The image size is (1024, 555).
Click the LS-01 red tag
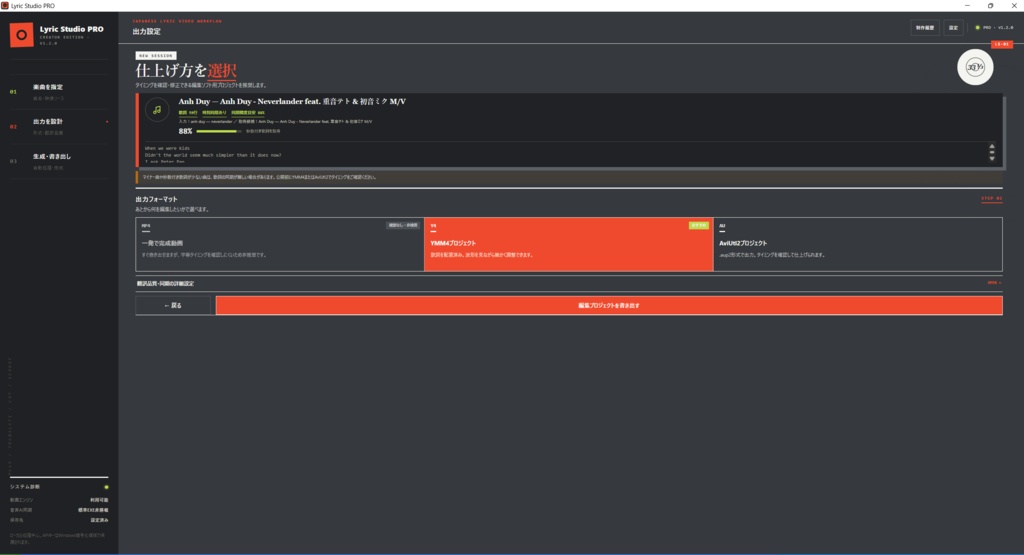(1001, 44)
